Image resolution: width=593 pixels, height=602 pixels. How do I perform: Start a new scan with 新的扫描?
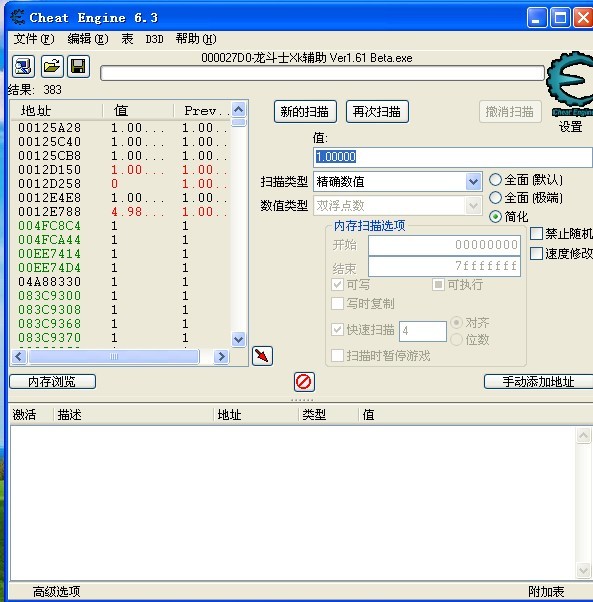point(305,112)
